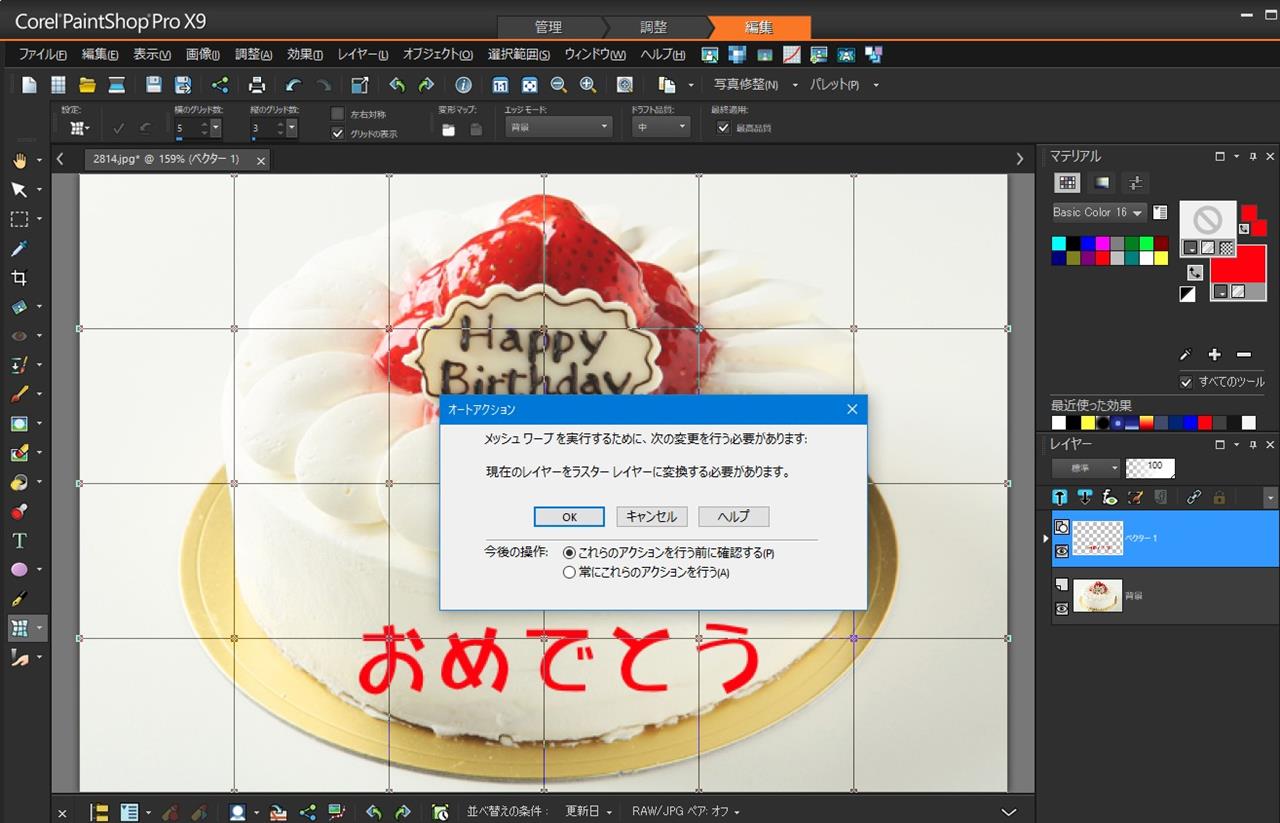The height and width of the screenshot is (823, 1280).
Task: Open the Draft quality (中) dropdown
Action: click(x=660, y=128)
